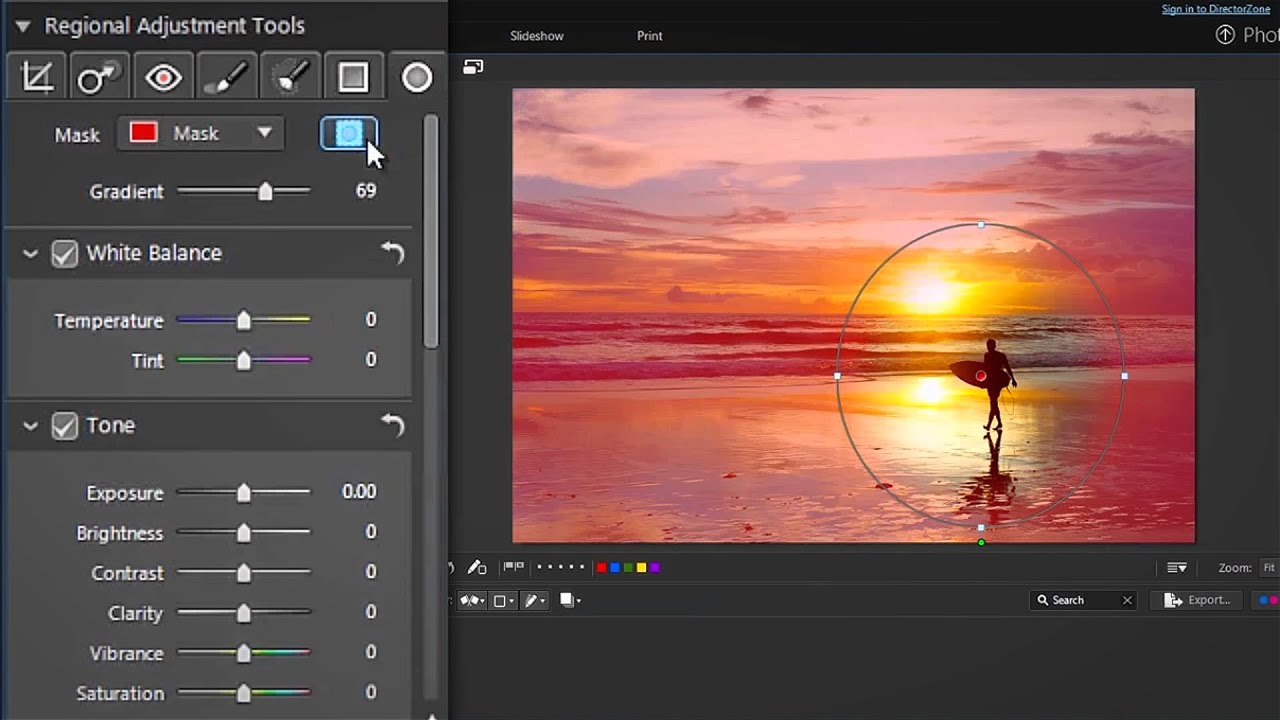Click the Saturation slider handle
The image size is (1280, 720).
coord(243,692)
